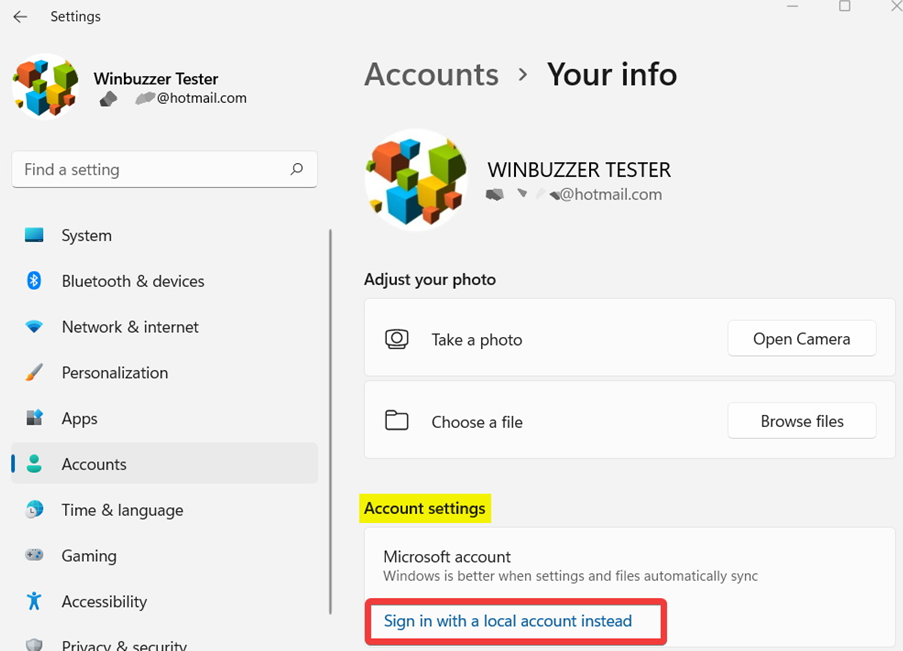The width and height of the screenshot is (903, 651).
Task: Open Bluetooth & devices settings
Action: [x=164, y=281]
